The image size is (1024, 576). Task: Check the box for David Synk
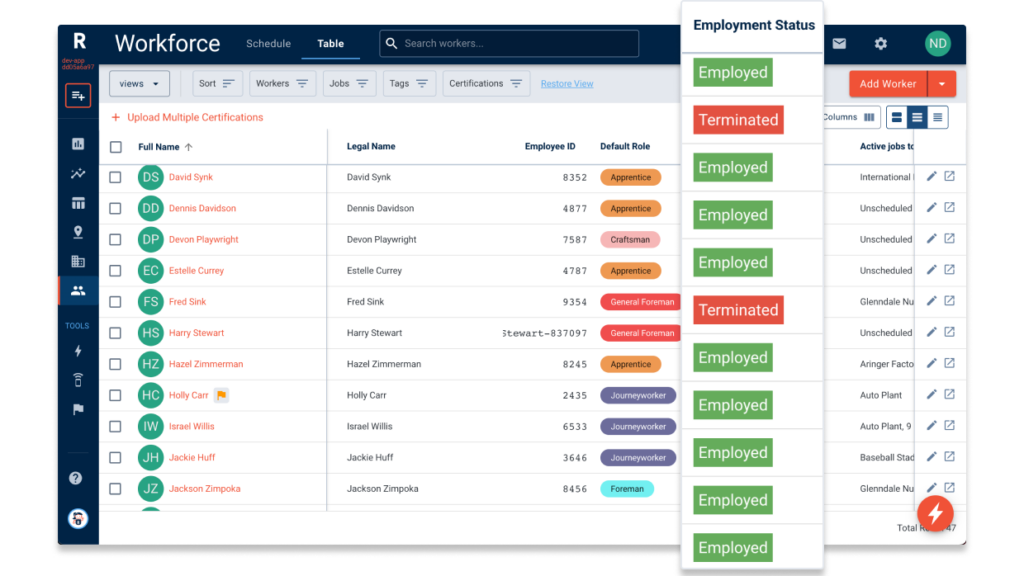click(x=116, y=177)
